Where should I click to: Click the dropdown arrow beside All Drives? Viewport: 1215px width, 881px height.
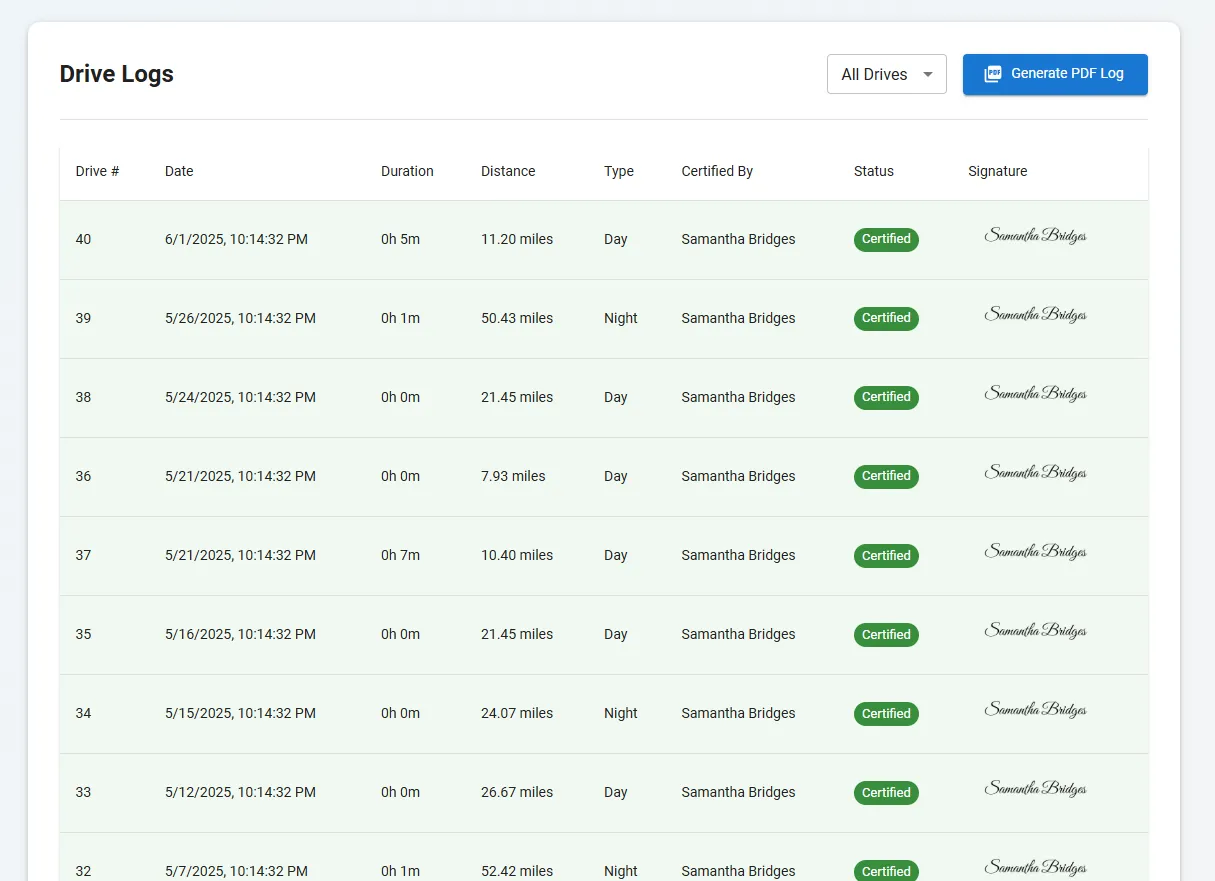928,74
